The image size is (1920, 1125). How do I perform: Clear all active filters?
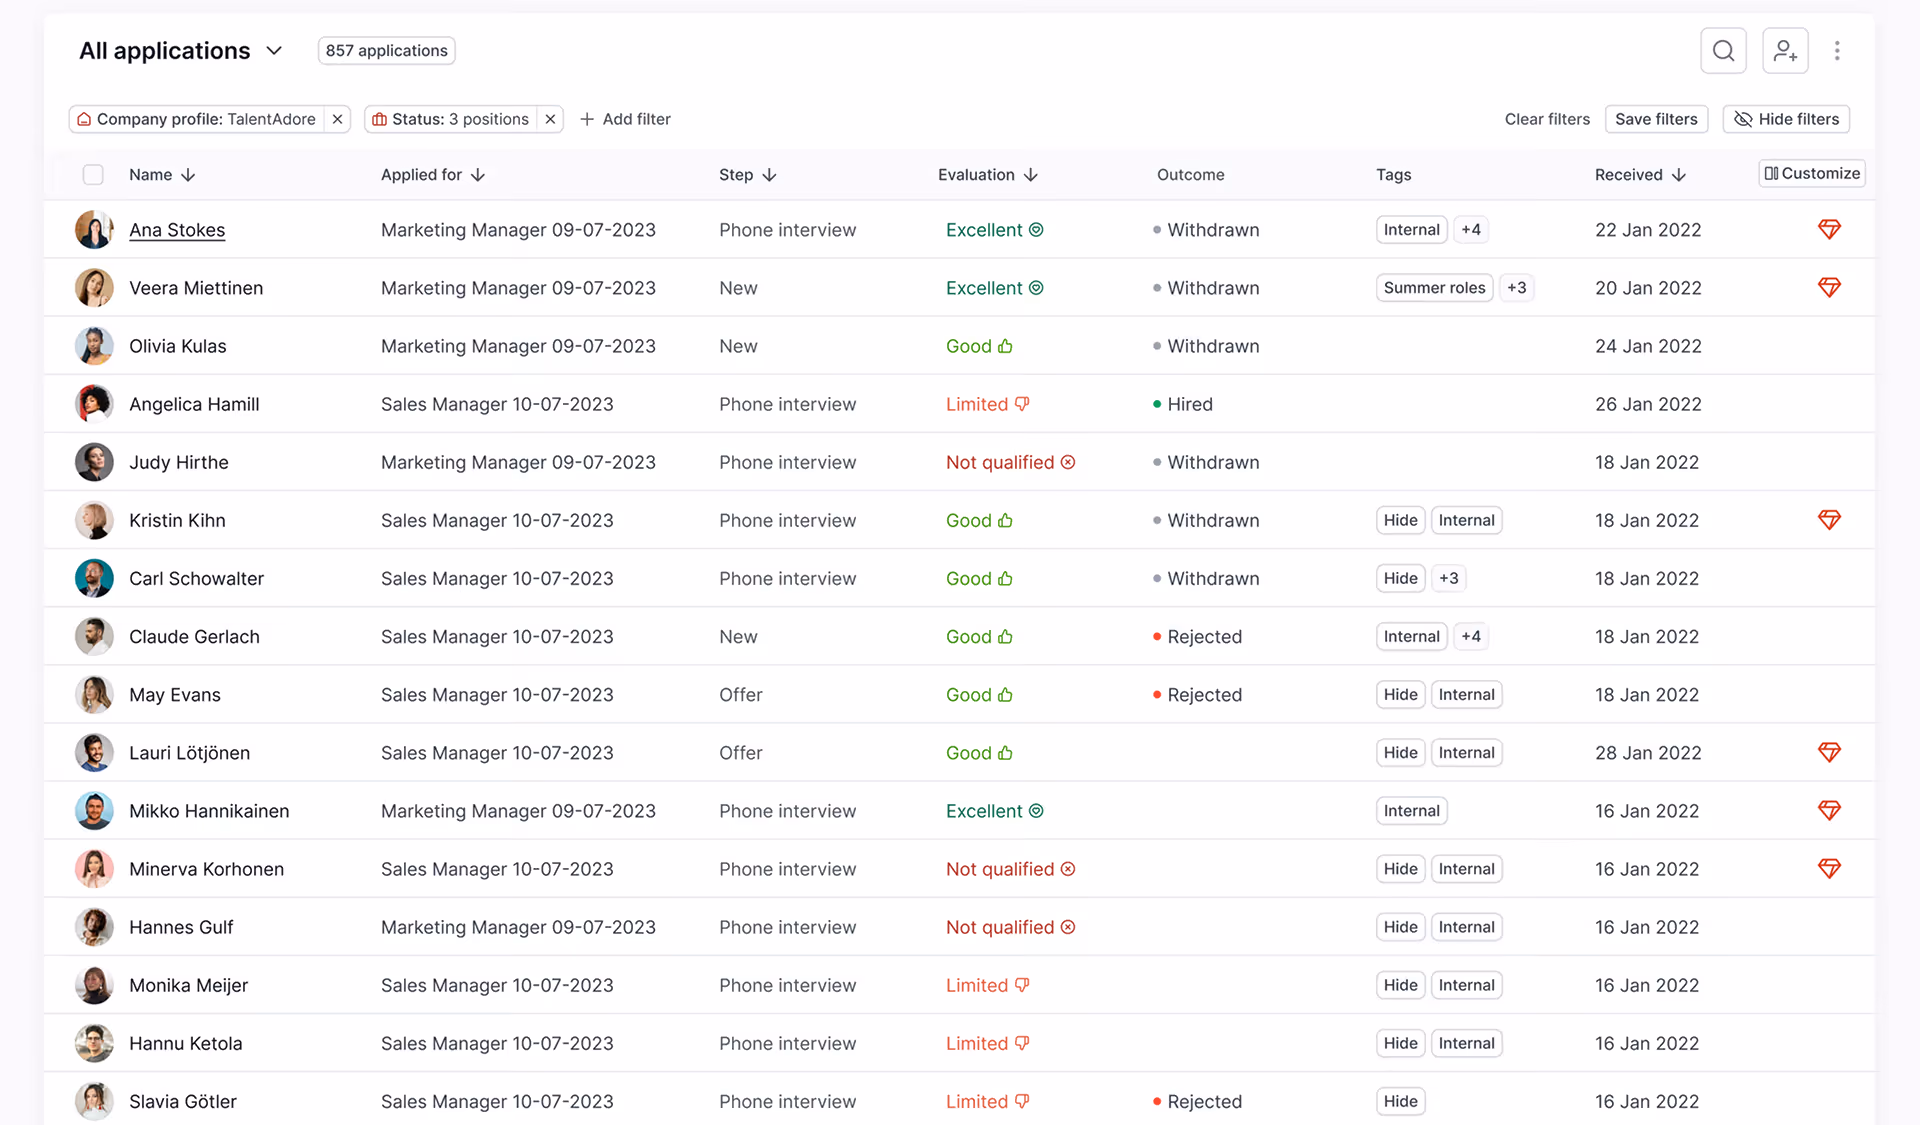[x=1547, y=119]
